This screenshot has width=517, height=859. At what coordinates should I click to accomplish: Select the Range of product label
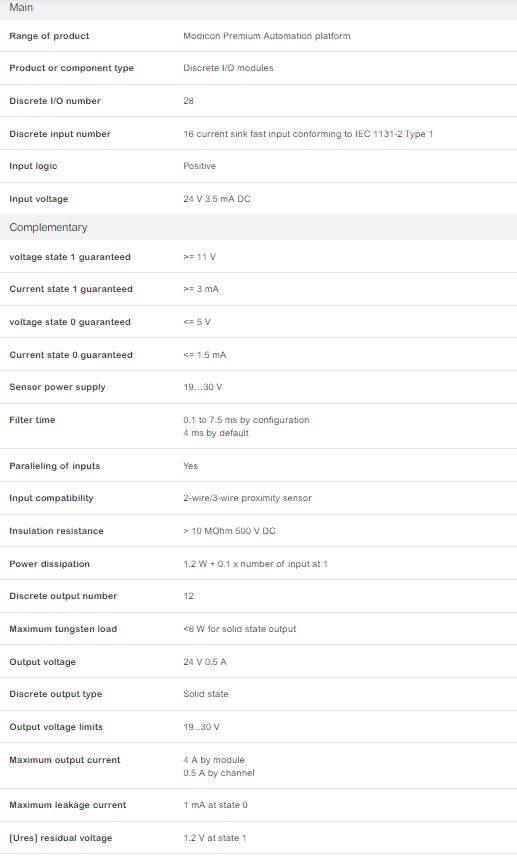pyautogui.click(x=49, y=36)
